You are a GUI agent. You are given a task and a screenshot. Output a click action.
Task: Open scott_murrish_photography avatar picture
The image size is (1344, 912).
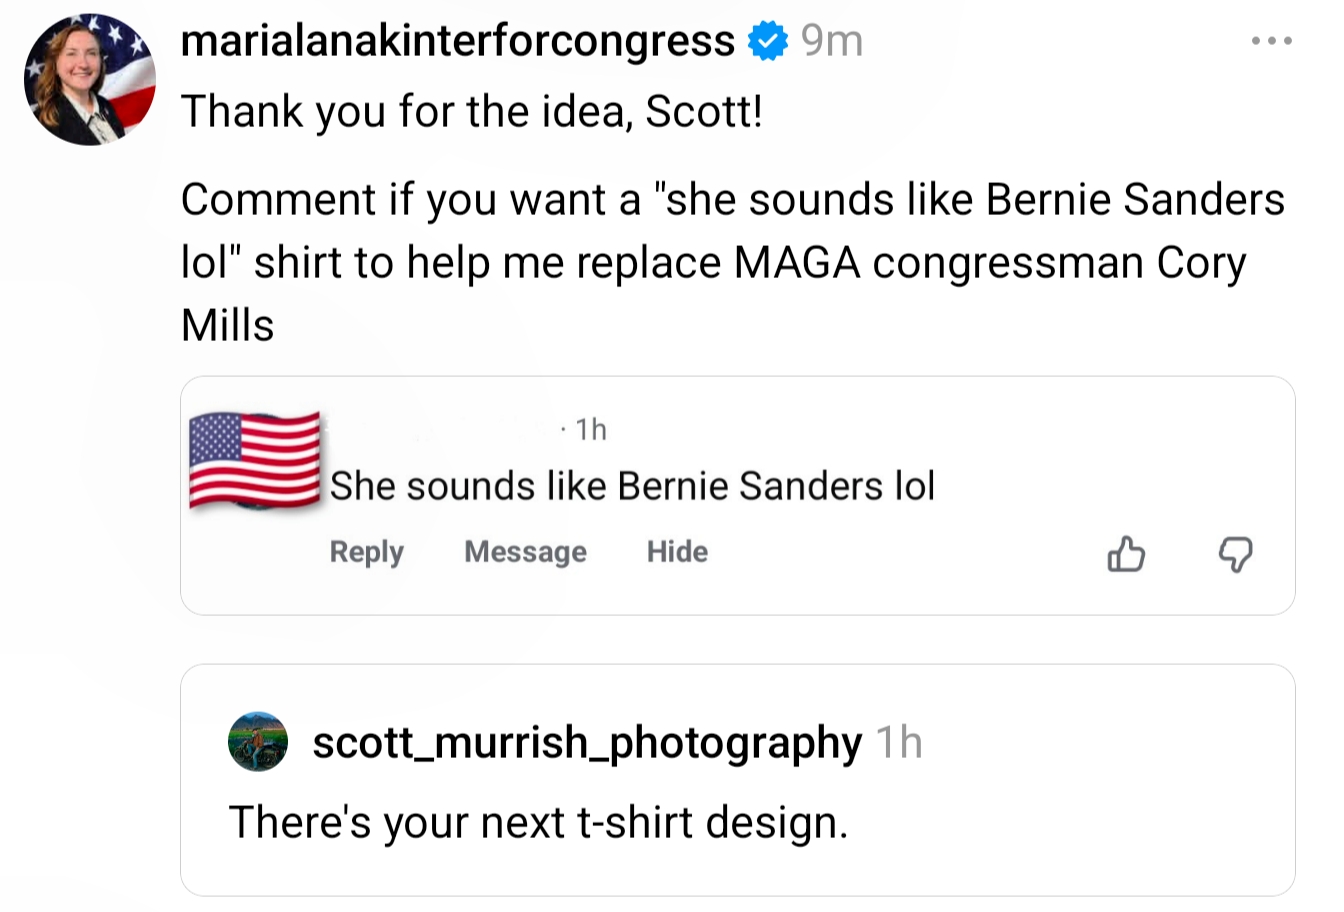[258, 742]
